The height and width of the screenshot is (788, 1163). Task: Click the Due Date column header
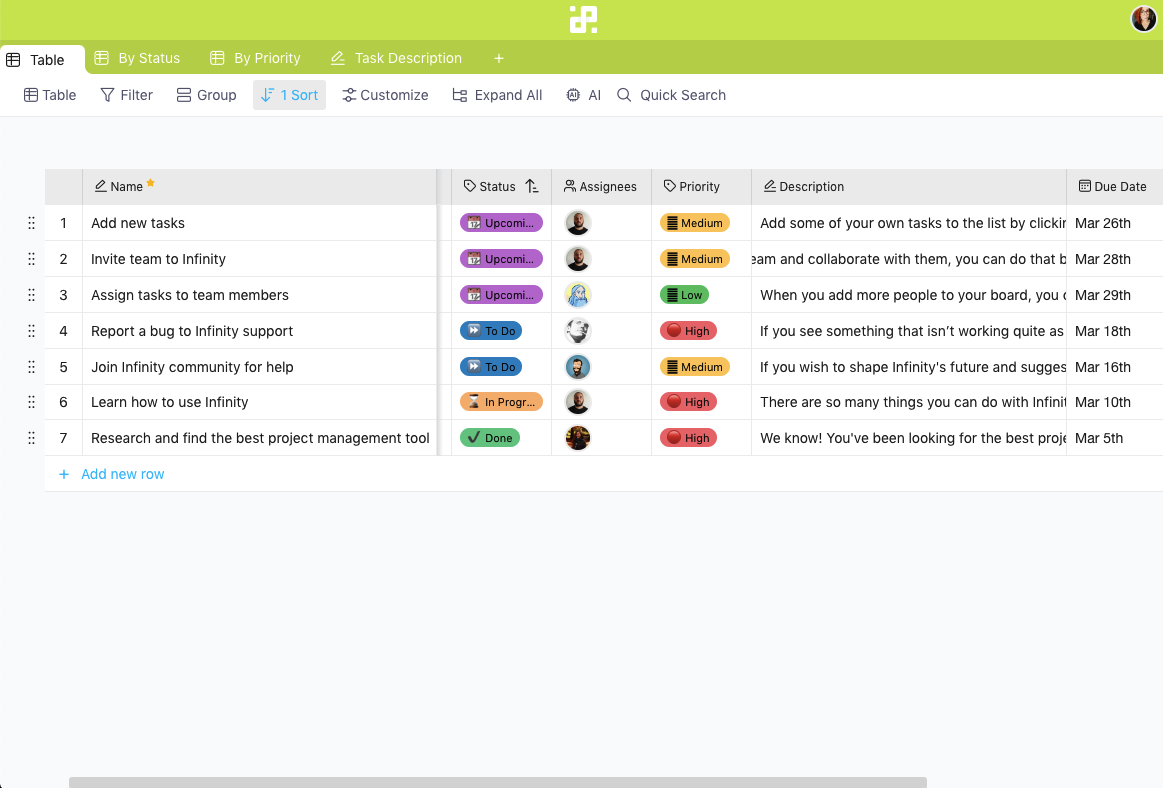coord(1115,186)
